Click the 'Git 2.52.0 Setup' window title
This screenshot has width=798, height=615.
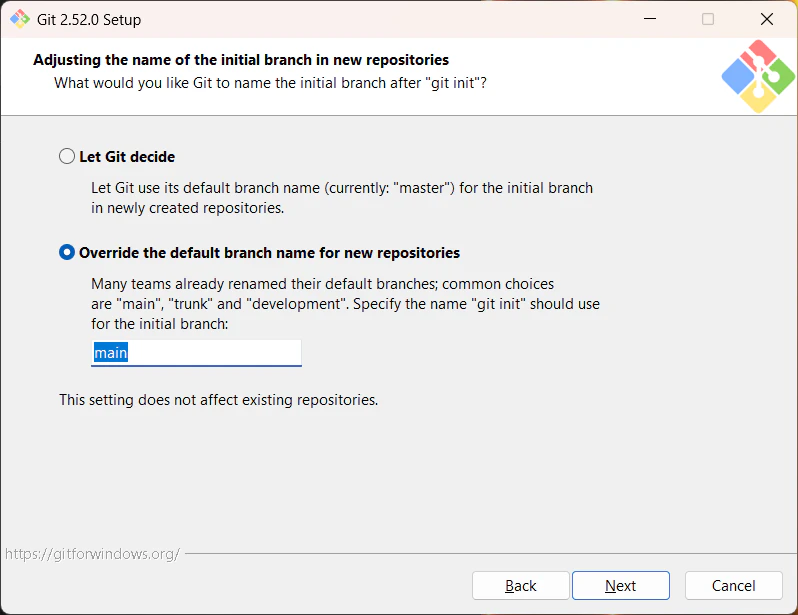89,20
